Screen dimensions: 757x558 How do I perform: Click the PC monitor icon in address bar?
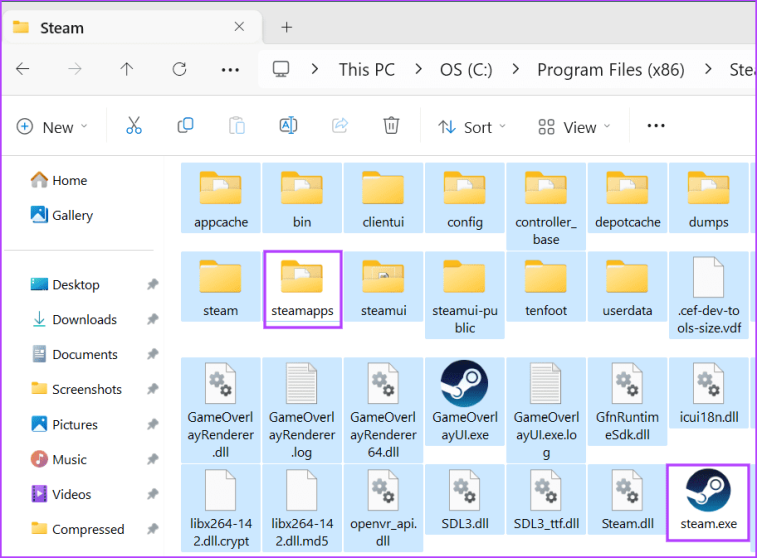click(x=281, y=69)
